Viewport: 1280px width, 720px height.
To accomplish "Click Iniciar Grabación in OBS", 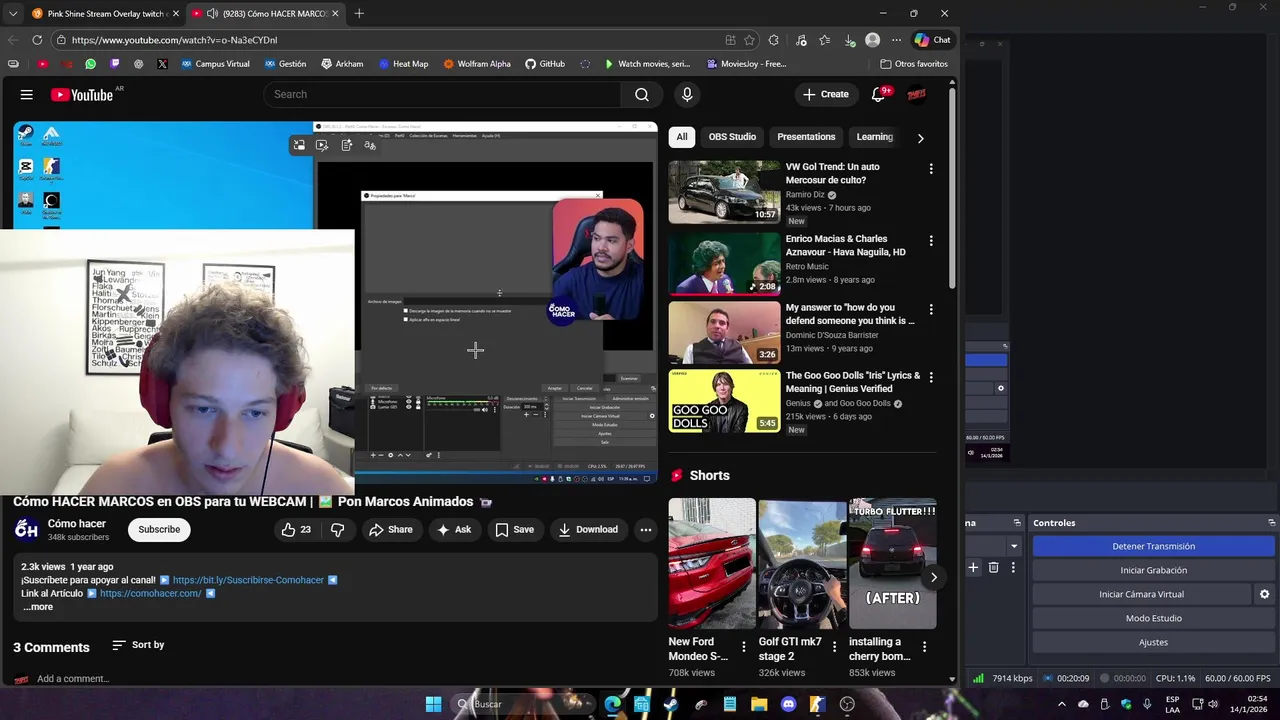I will click(x=1153, y=570).
